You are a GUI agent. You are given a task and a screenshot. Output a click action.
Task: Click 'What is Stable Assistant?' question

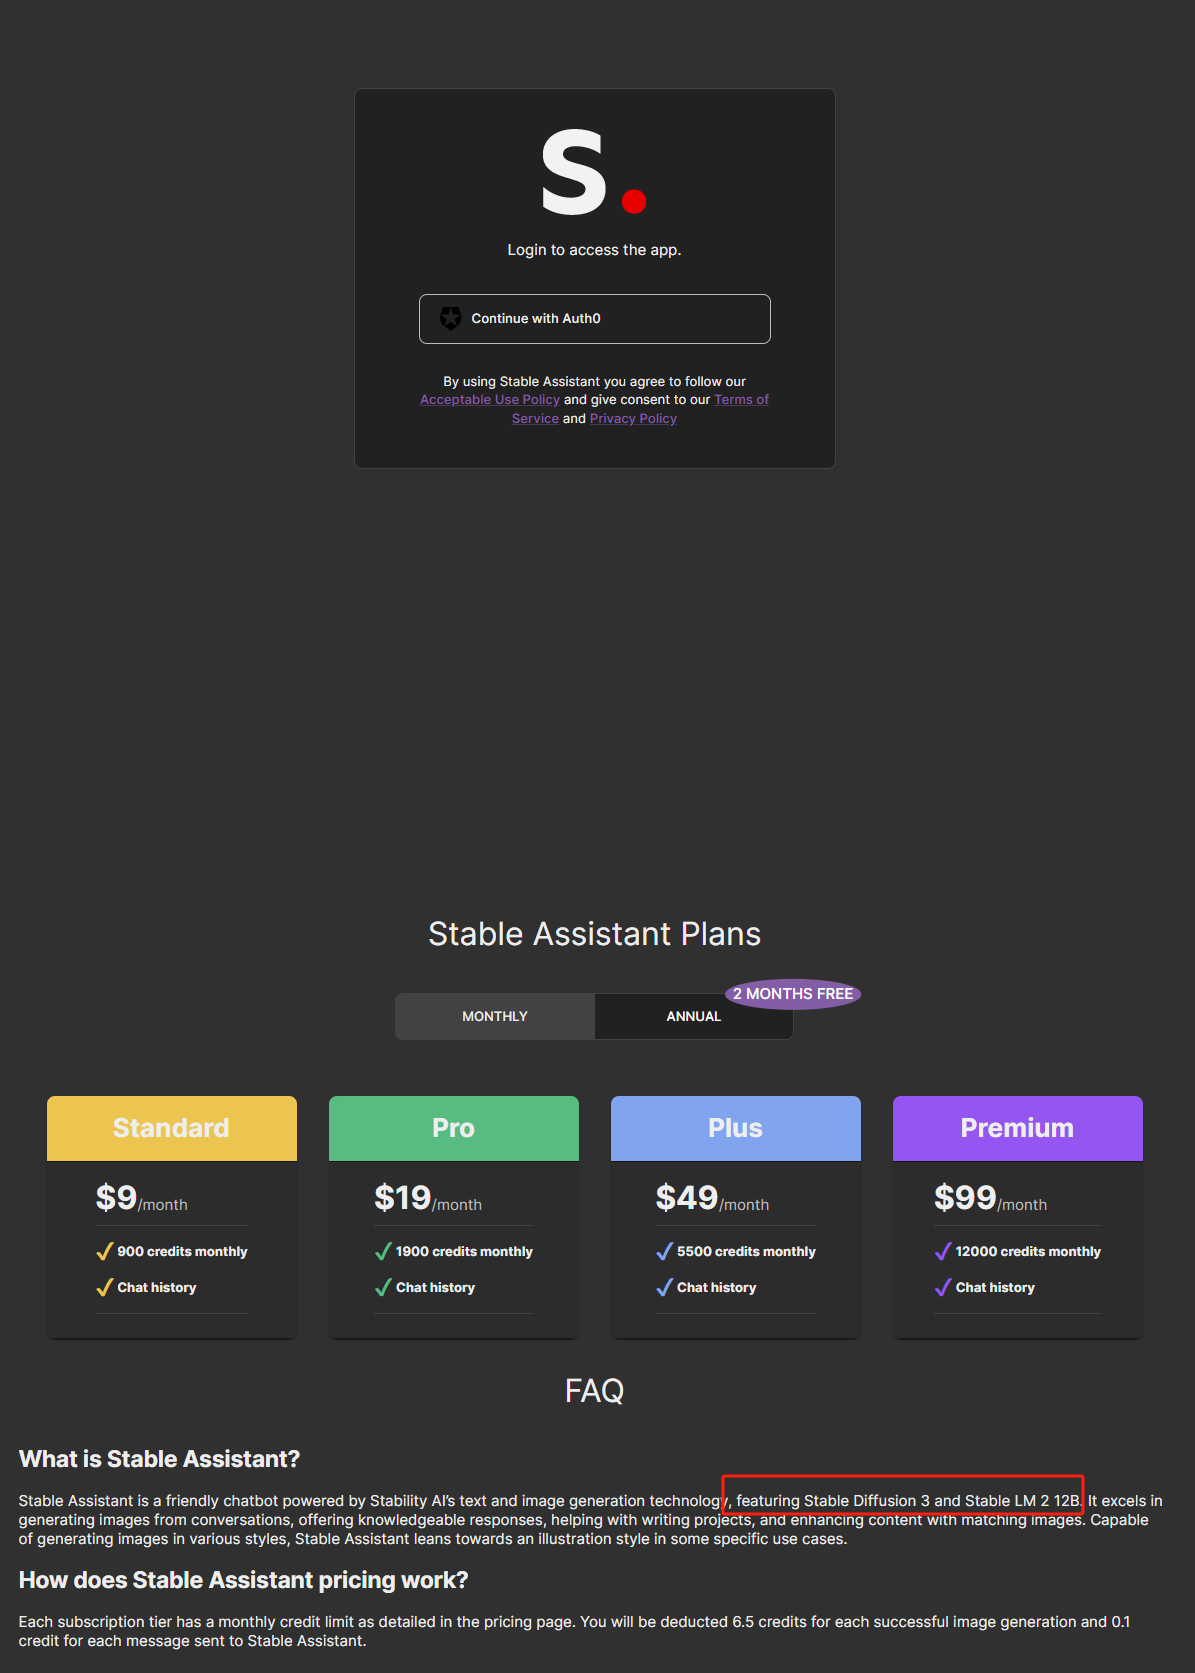point(159,1459)
